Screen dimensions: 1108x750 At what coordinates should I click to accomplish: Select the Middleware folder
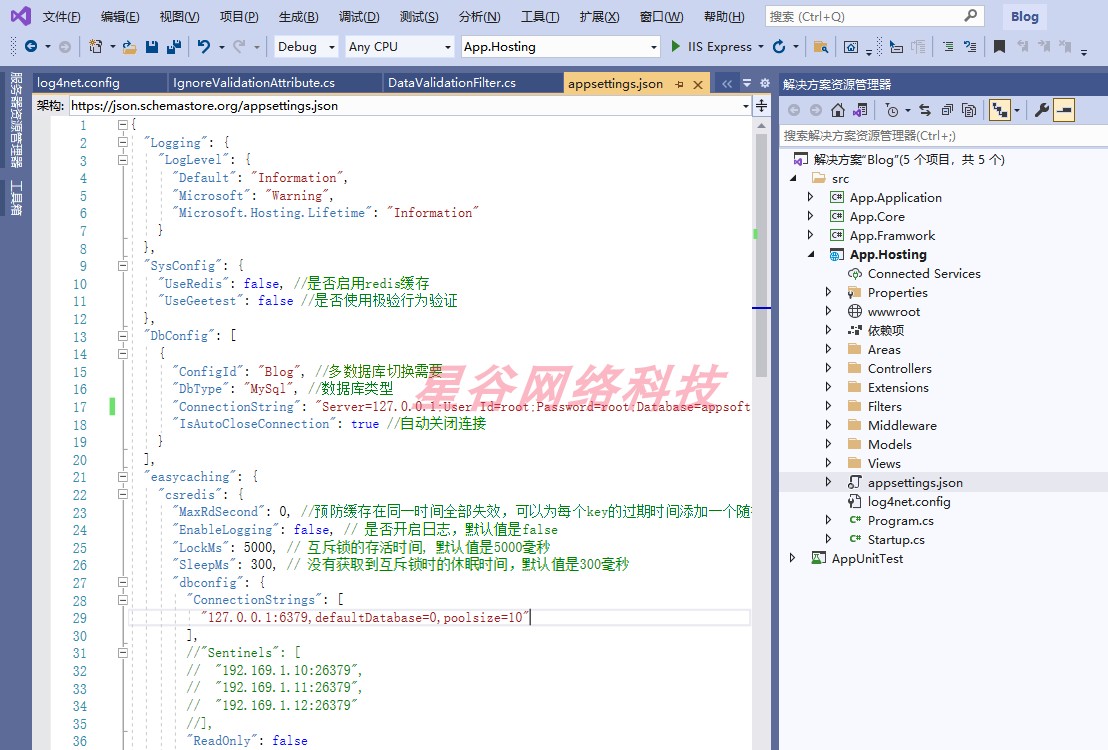[902, 426]
